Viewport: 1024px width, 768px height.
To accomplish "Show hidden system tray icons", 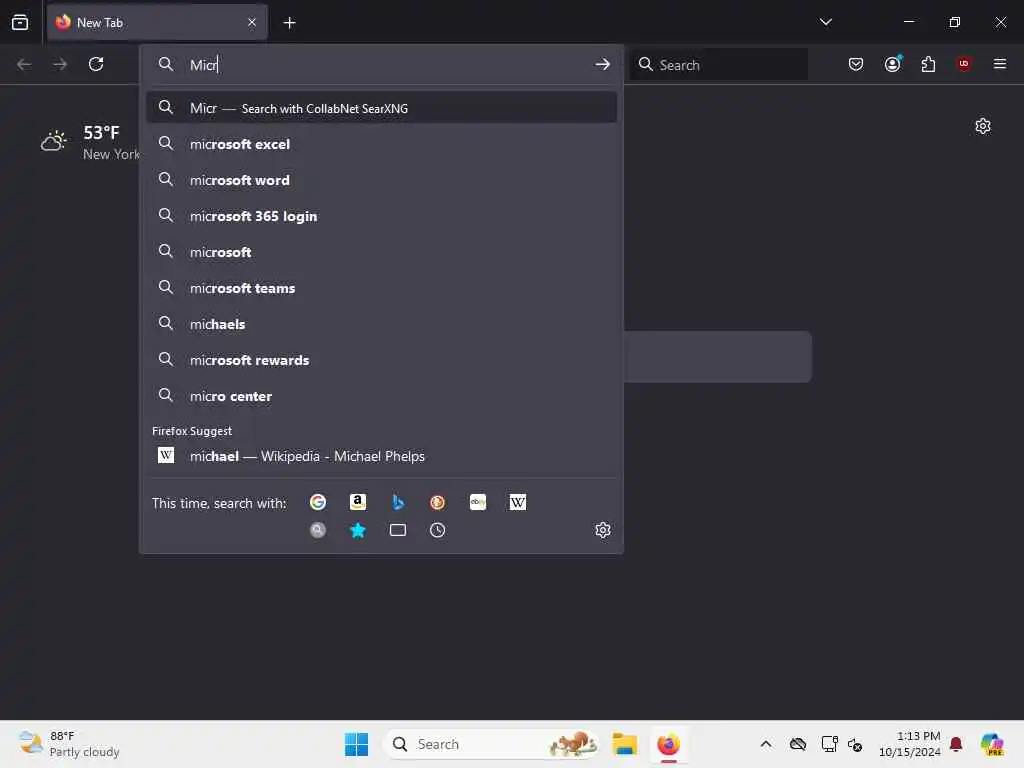I will pos(766,744).
